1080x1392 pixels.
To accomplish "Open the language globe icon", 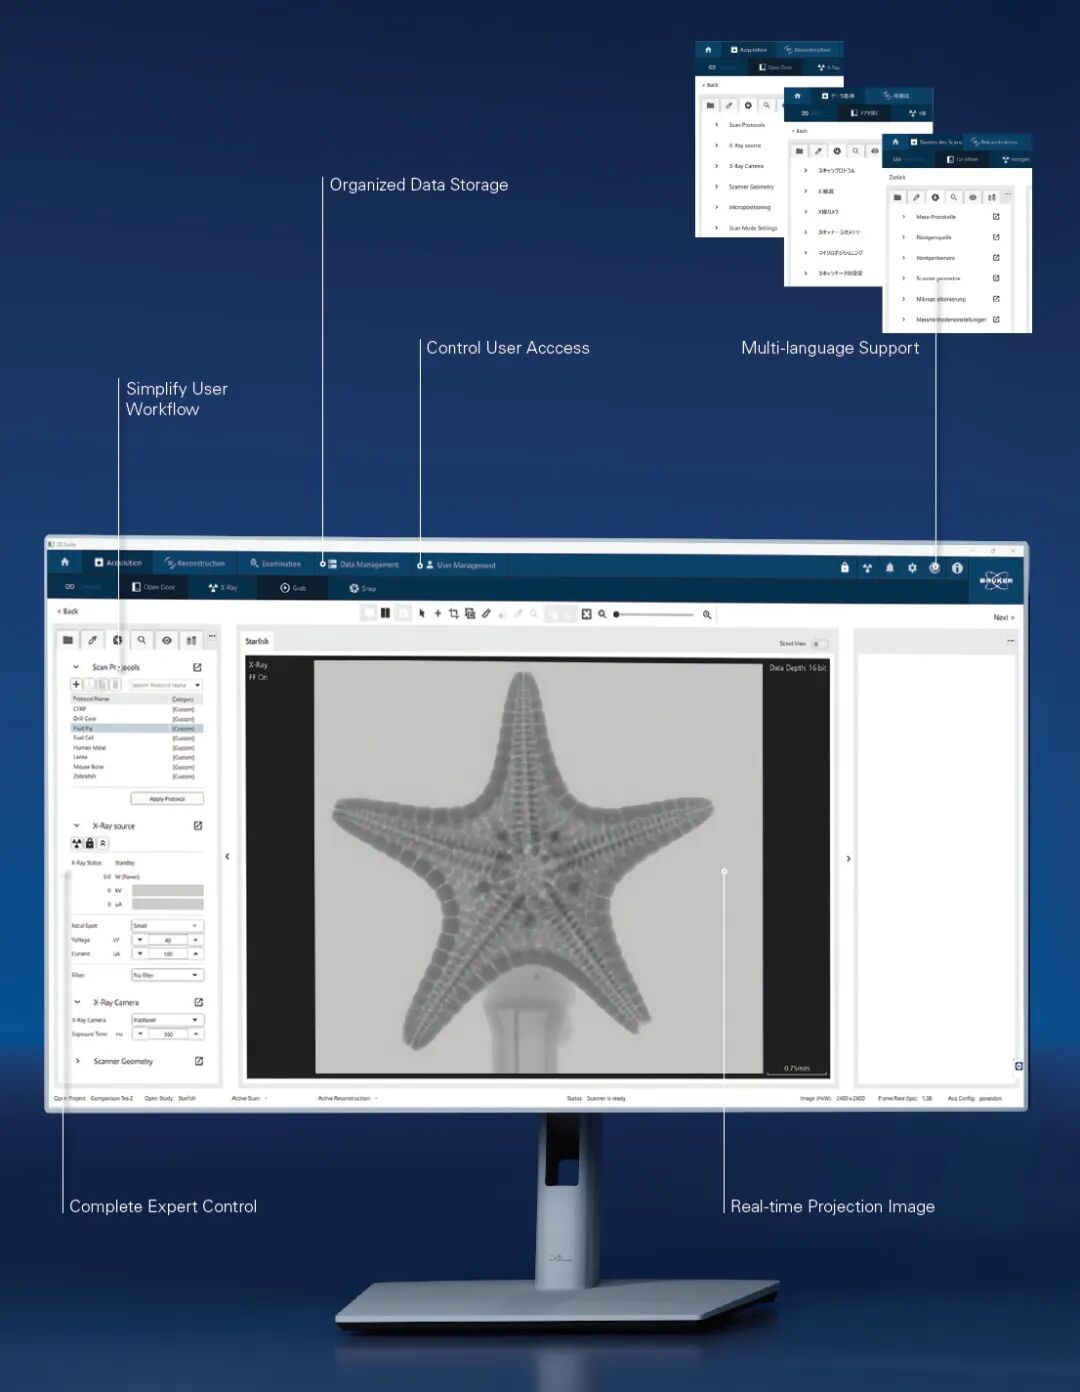I will click(934, 568).
